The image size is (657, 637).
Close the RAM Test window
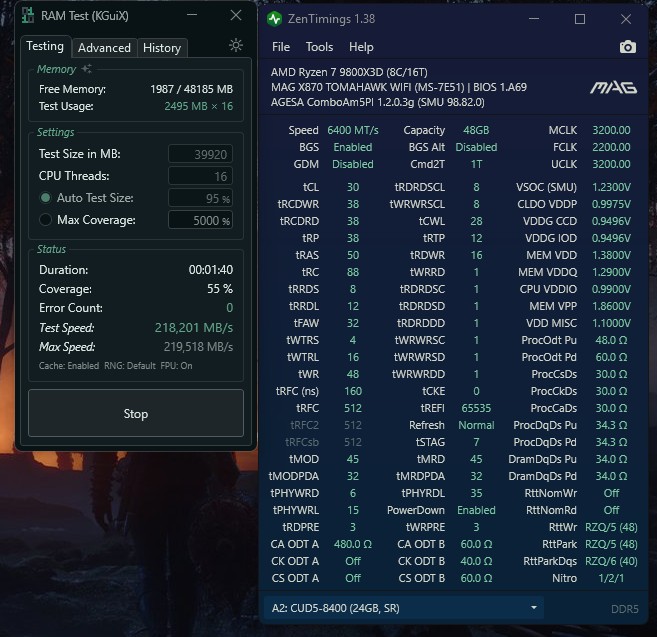[x=236, y=15]
